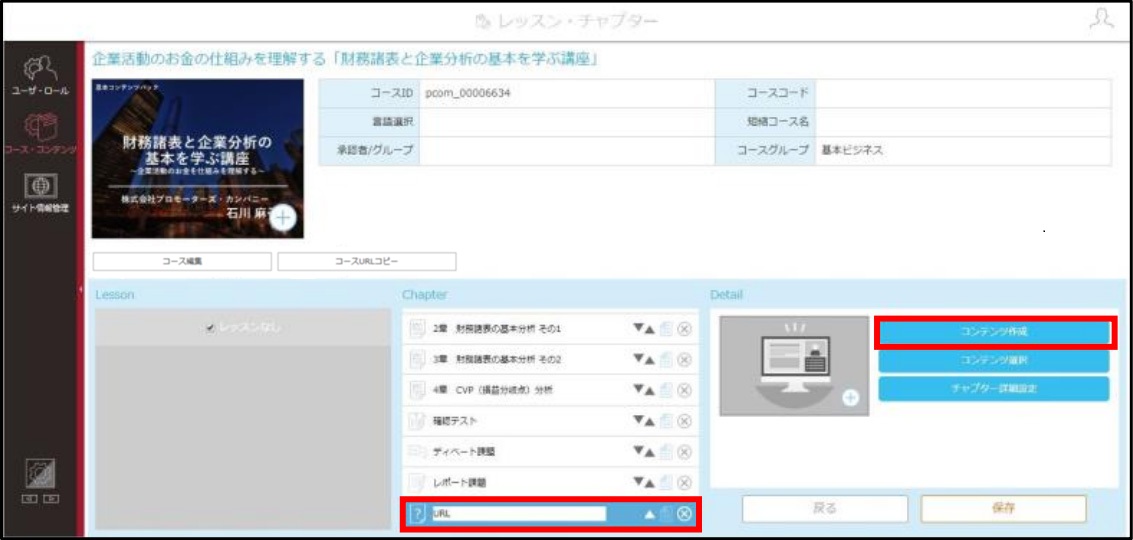Move the 4章 CVP chapter down
This screenshot has width=1133, height=540.
point(638,390)
